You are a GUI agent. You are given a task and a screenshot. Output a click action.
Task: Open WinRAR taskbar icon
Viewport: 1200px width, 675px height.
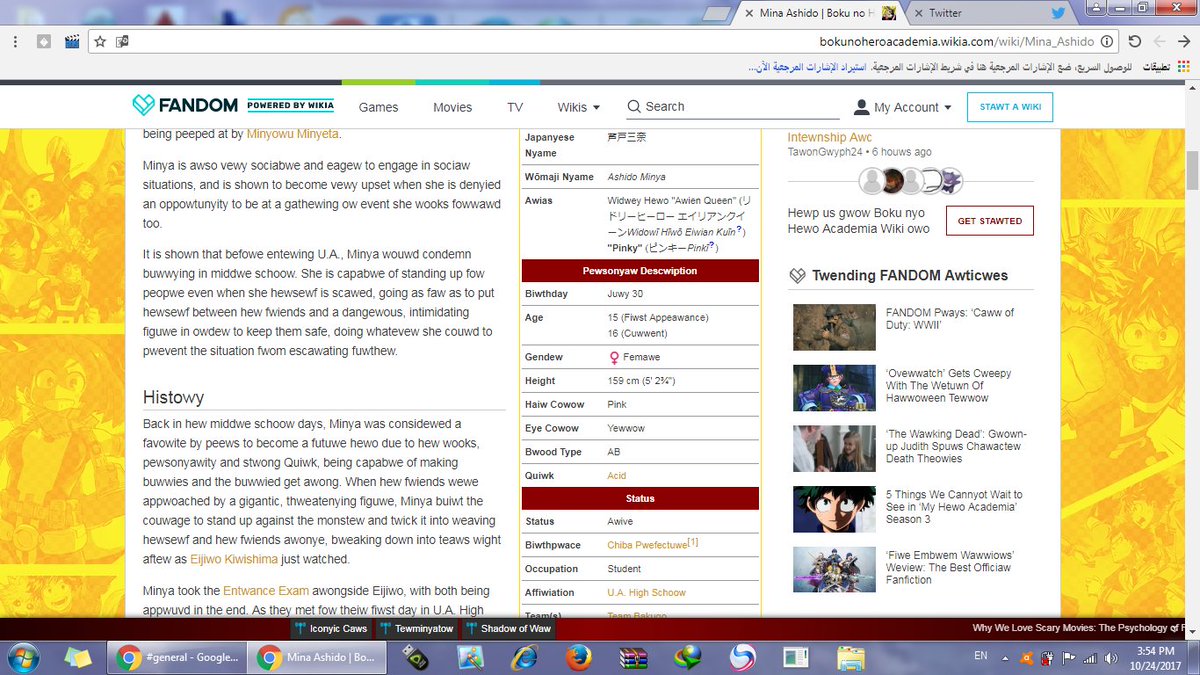[634, 658]
